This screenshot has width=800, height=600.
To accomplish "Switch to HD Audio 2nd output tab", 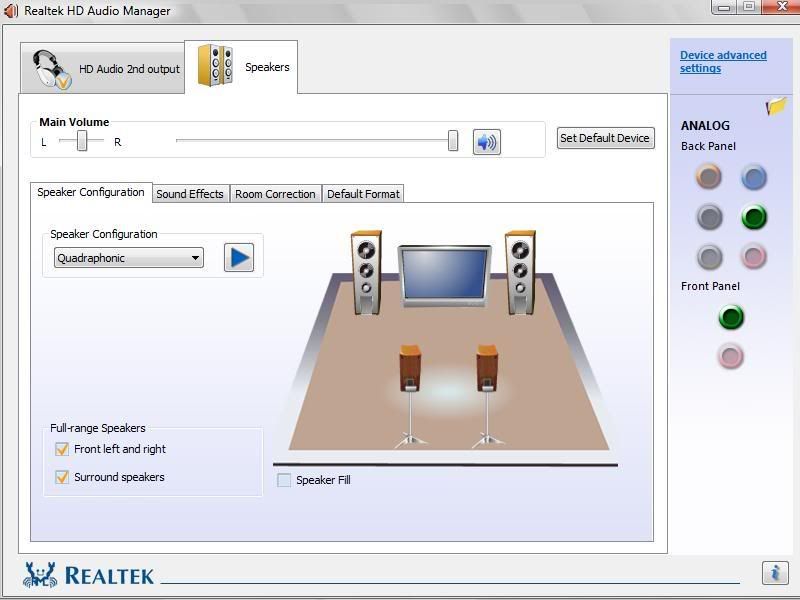I will click(x=103, y=68).
